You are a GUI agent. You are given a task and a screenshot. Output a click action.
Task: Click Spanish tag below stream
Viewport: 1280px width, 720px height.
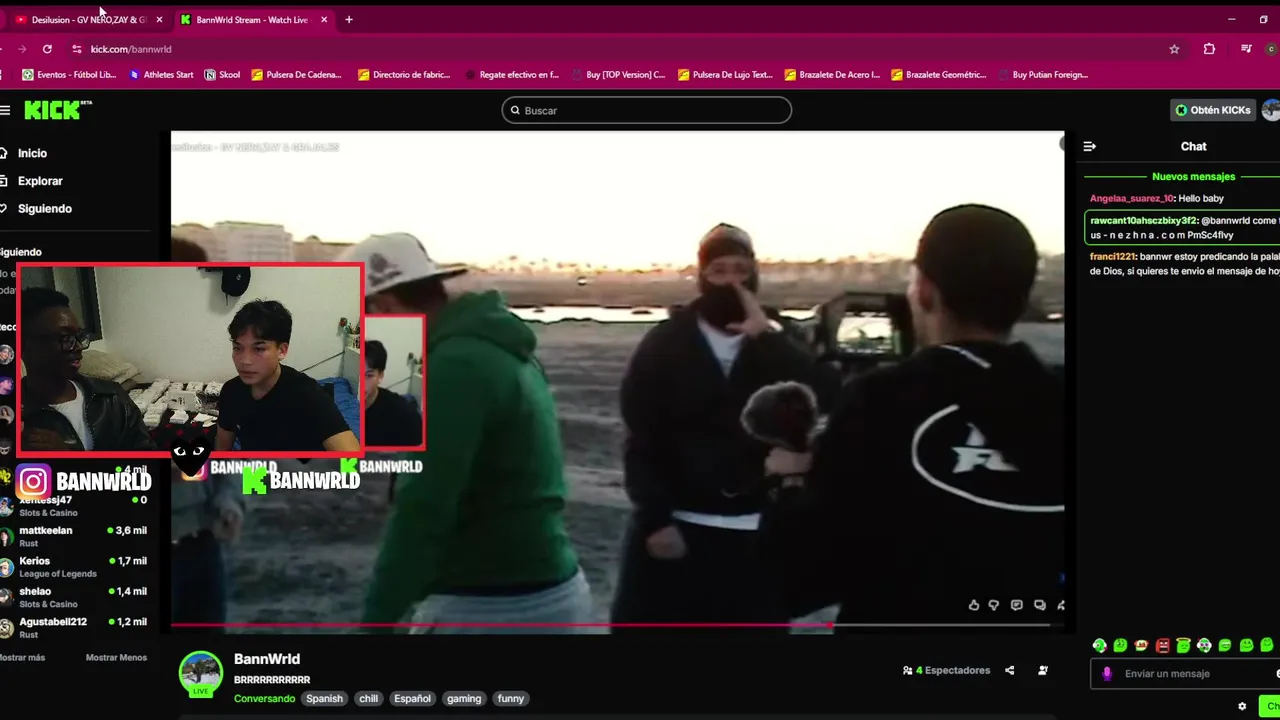coord(324,699)
